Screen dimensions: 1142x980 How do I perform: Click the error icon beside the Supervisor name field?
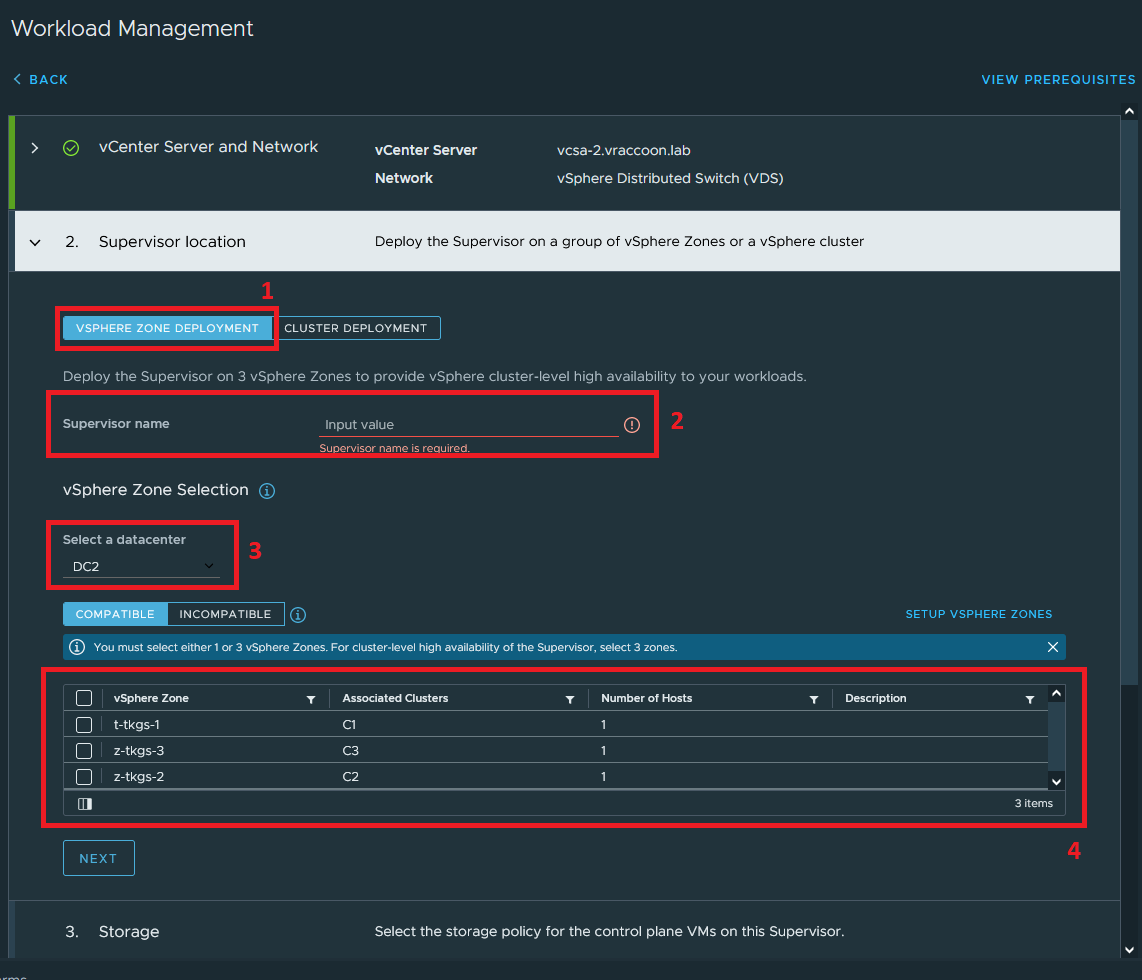631,424
